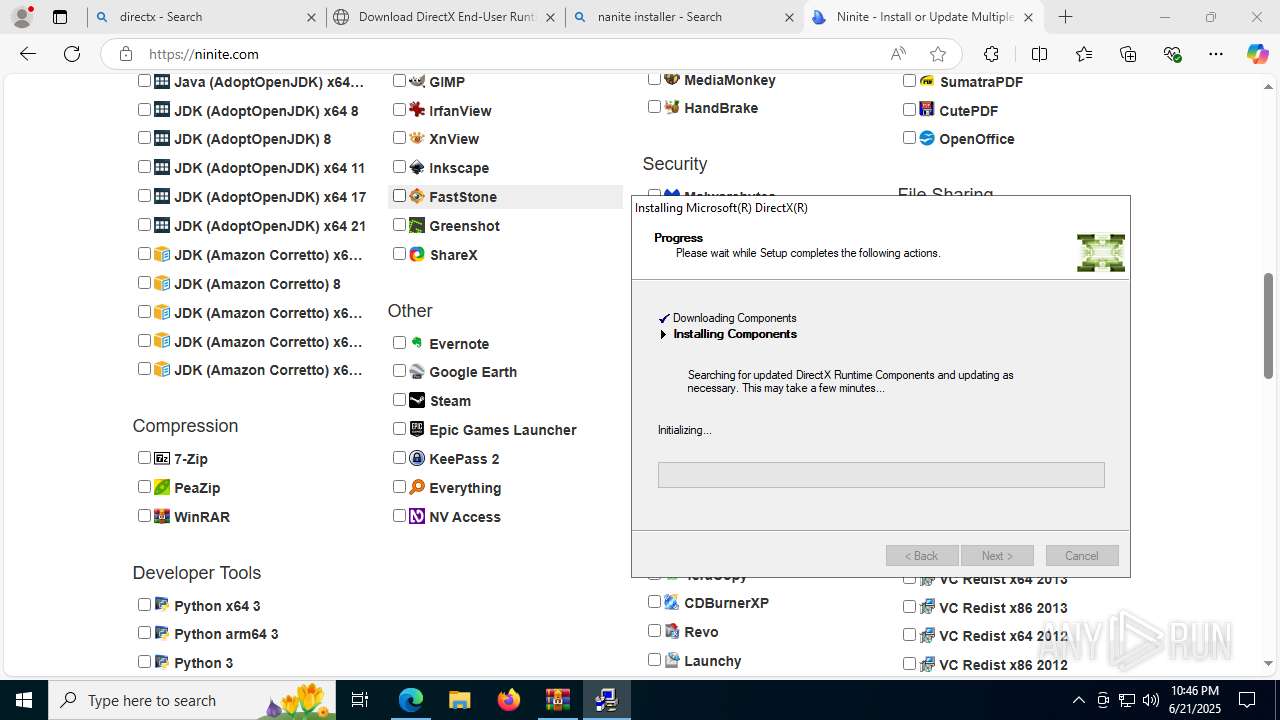
Task: Open File Explorer from the taskbar
Action: pos(460,700)
